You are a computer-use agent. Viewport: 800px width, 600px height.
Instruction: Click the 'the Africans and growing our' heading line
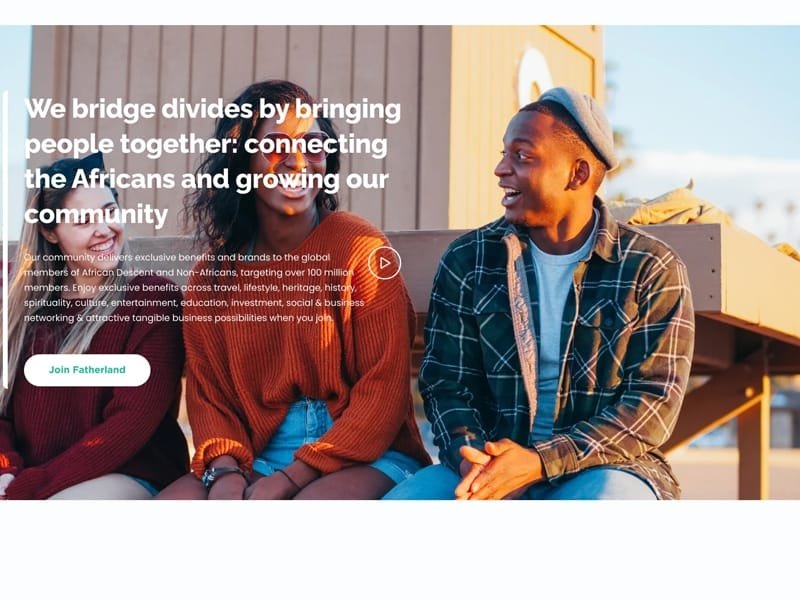(x=207, y=180)
